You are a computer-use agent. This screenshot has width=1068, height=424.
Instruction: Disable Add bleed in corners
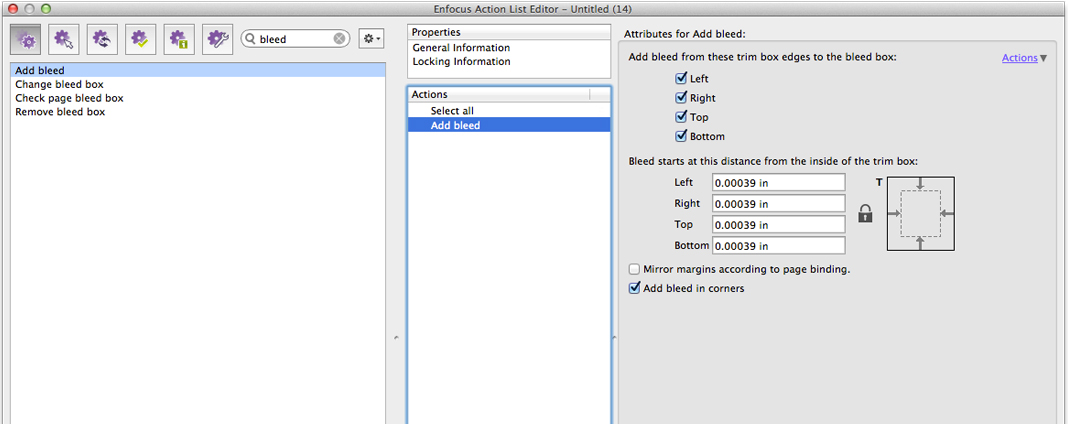pyautogui.click(x=634, y=289)
